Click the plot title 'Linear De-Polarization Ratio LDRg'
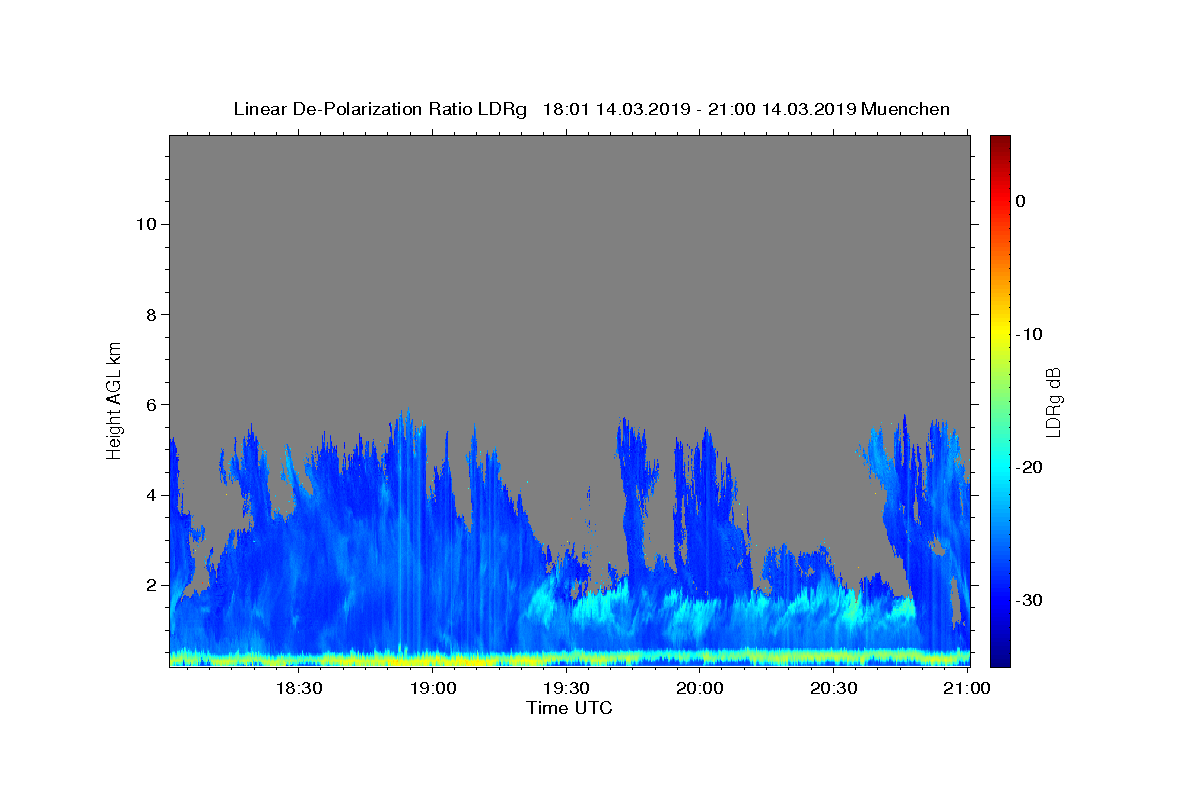Screen dimensions: 1200x800 [380, 109]
